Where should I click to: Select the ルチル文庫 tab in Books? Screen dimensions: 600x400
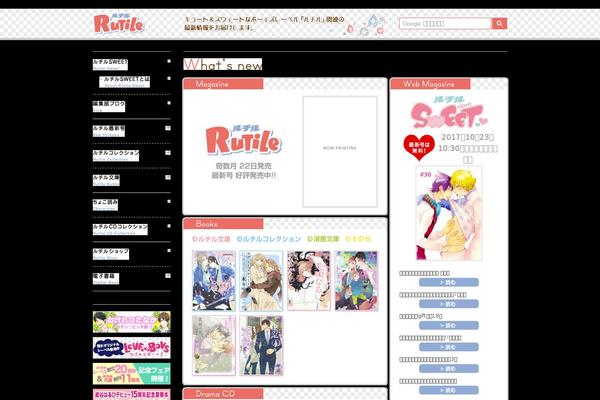pyautogui.click(x=211, y=239)
